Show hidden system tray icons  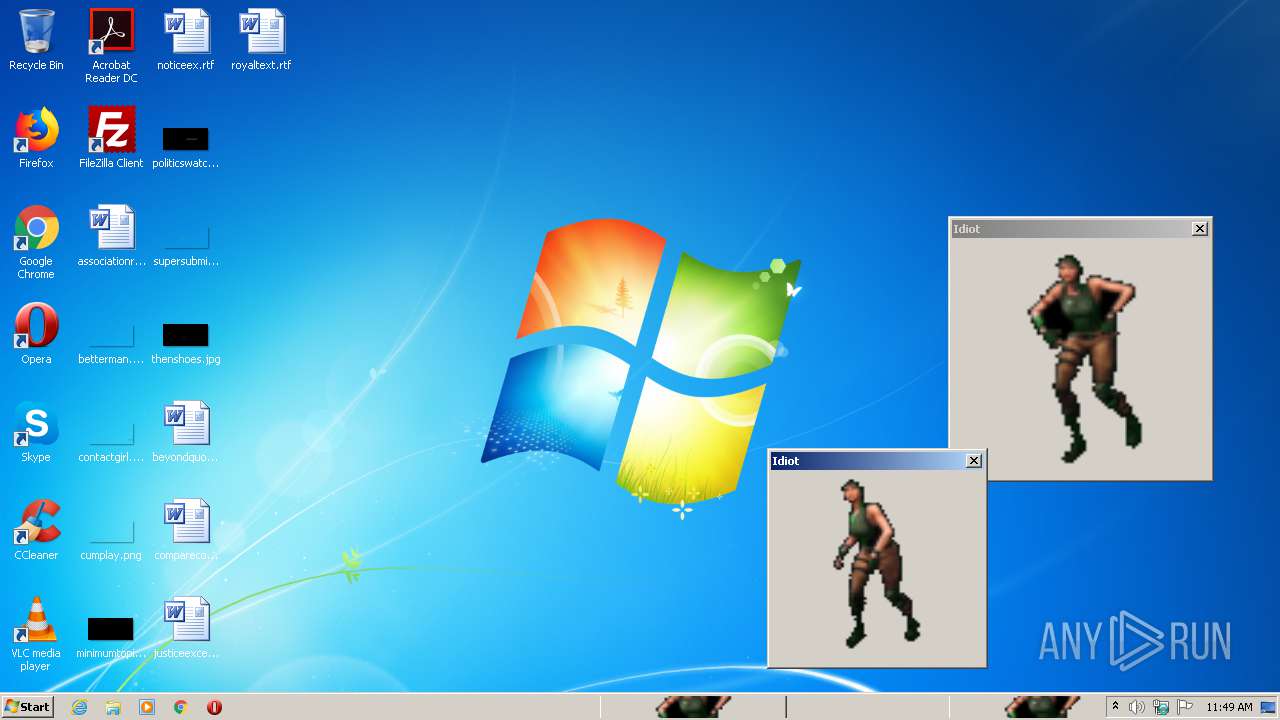click(x=1115, y=707)
